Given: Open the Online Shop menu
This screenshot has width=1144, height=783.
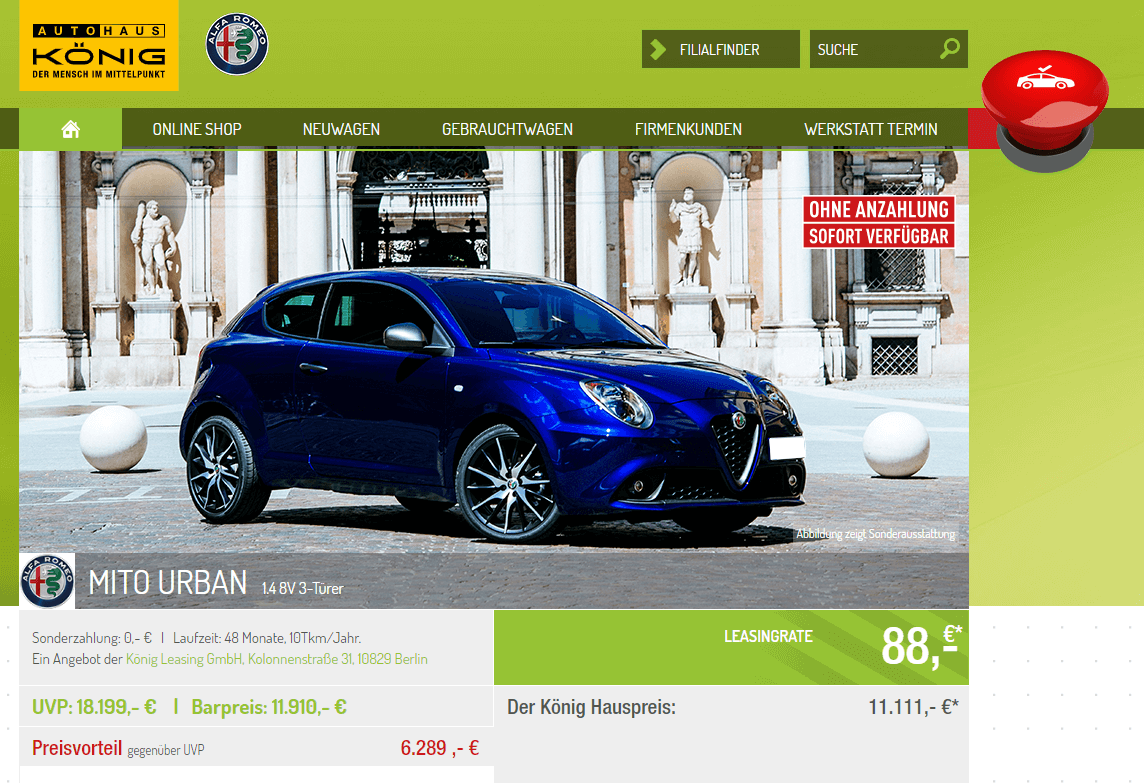Looking at the screenshot, I should (197, 129).
